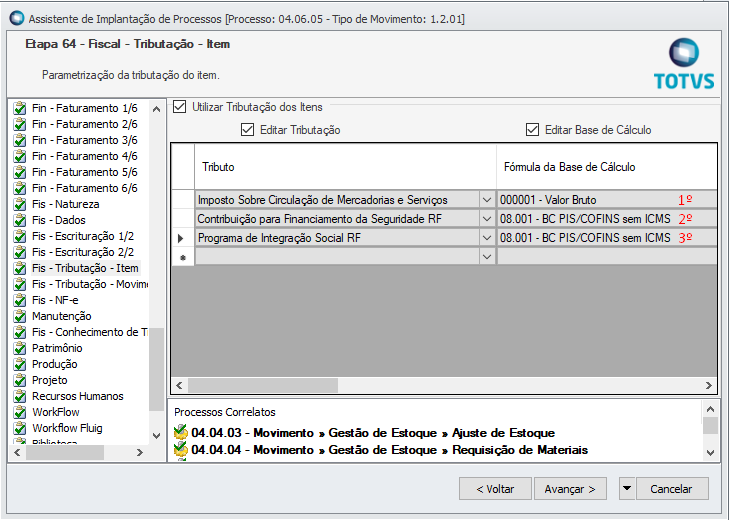Toggle Utilizar Tributação dos Itens checkbox
Image resolution: width=729 pixels, height=520 pixels.
pos(179,107)
